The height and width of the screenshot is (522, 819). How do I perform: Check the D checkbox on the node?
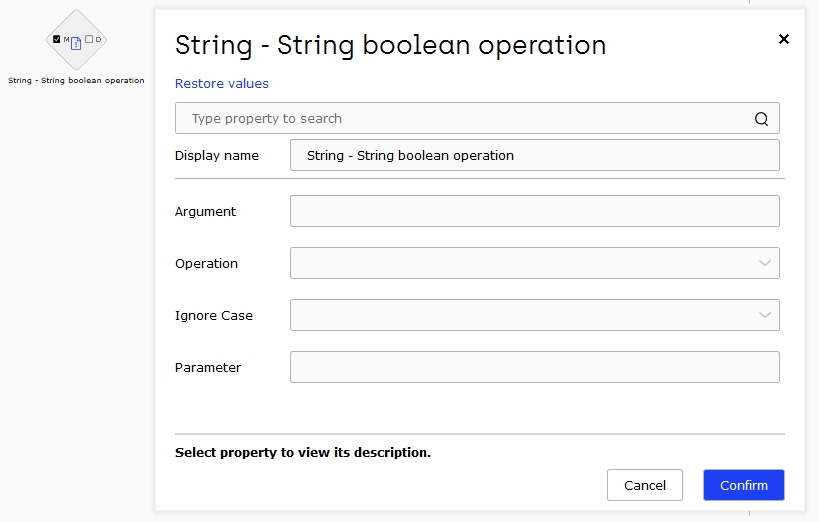pyautogui.click(x=89, y=39)
